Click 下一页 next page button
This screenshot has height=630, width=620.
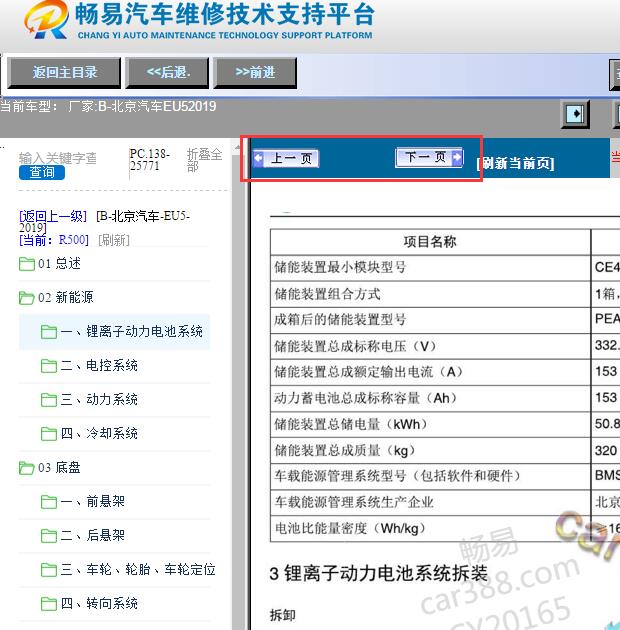tap(429, 157)
